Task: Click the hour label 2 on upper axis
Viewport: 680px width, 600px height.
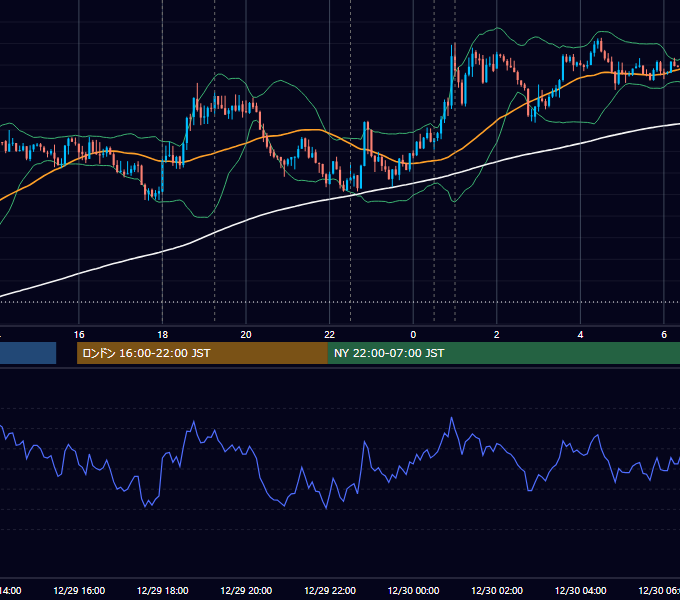Action: pos(497,335)
